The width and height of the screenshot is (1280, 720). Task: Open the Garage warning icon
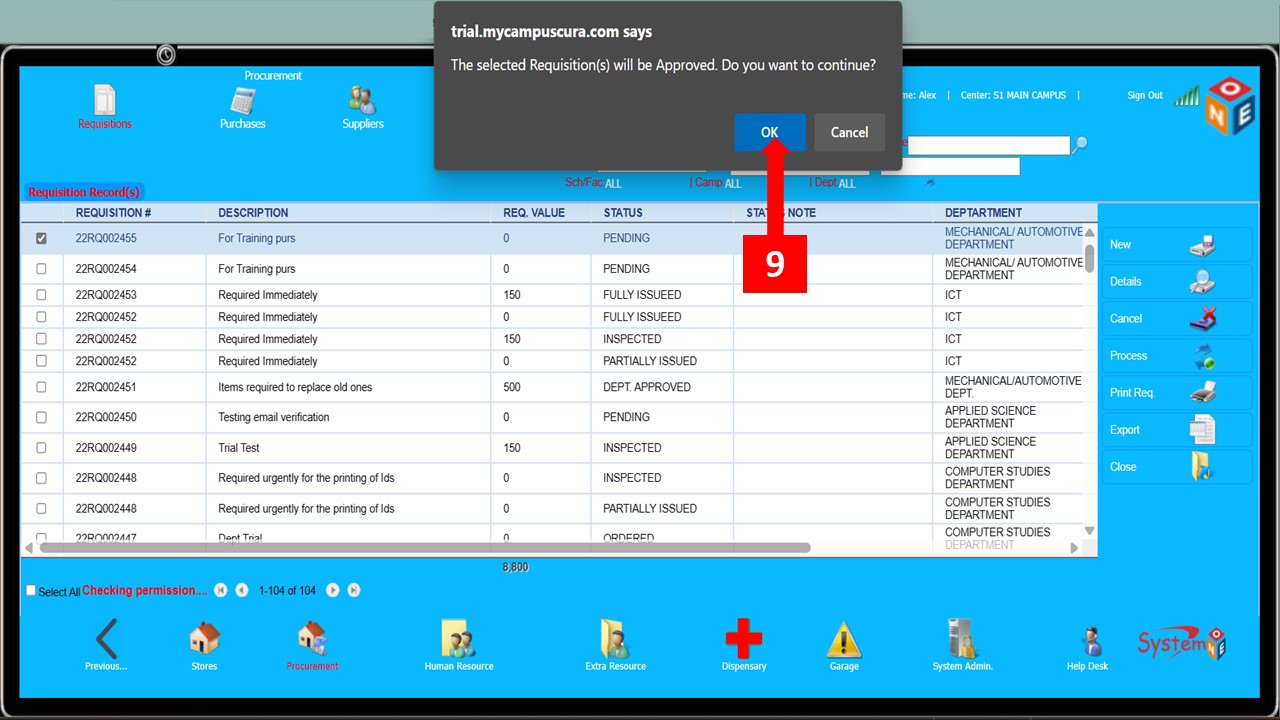point(844,639)
